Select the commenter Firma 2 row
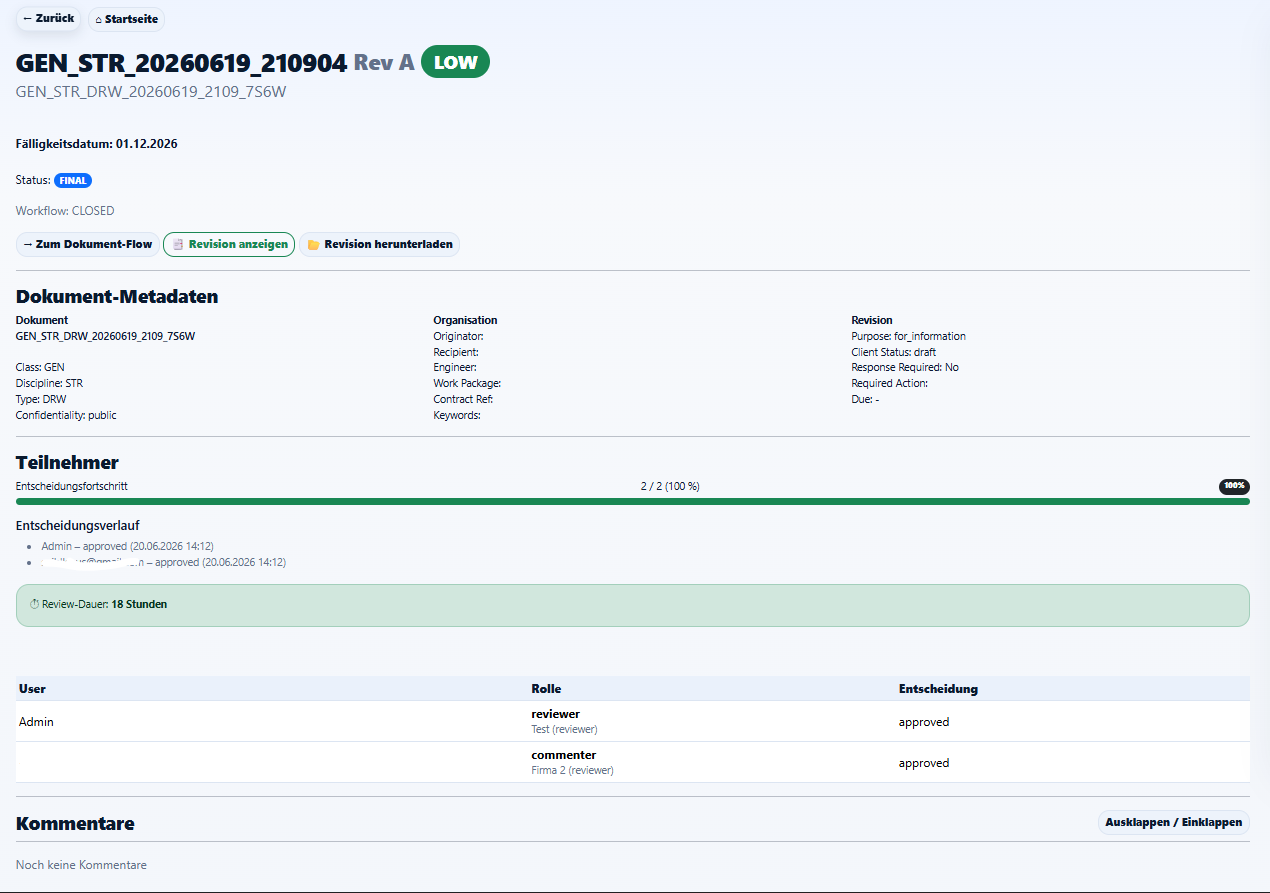 coord(633,762)
